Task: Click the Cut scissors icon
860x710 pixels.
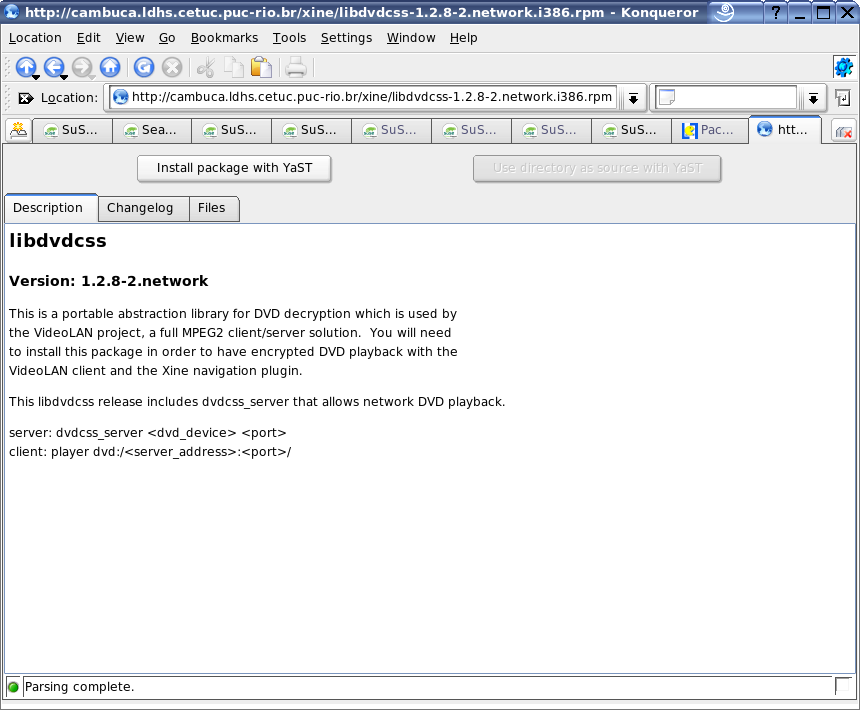Action: [x=206, y=67]
